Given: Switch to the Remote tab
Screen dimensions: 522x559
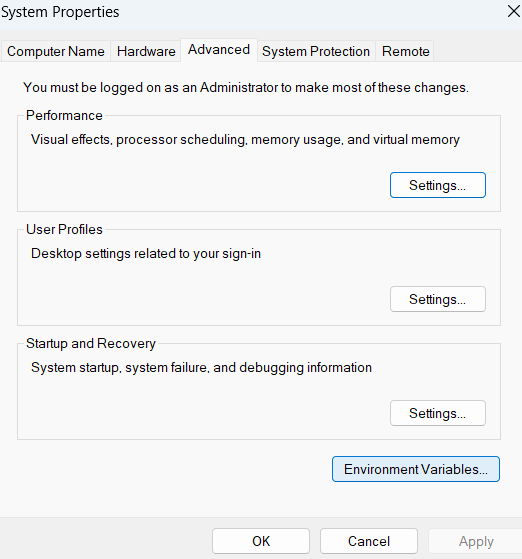Looking at the screenshot, I should 405,51.
